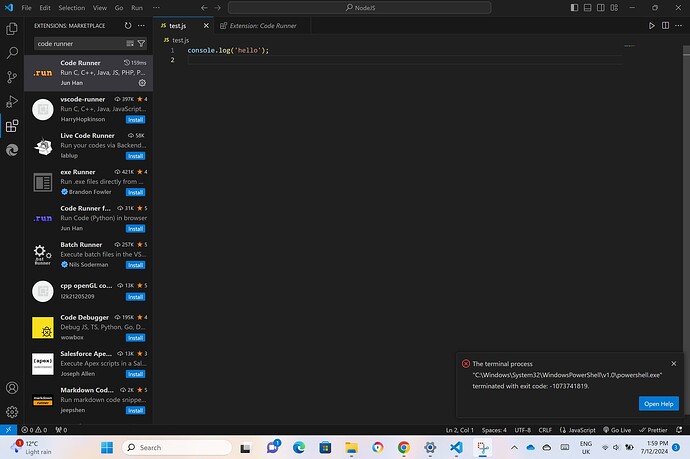This screenshot has height=459, width=690.
Task: Open the Accounts menu icon
Action: click(x=12, y=388)
